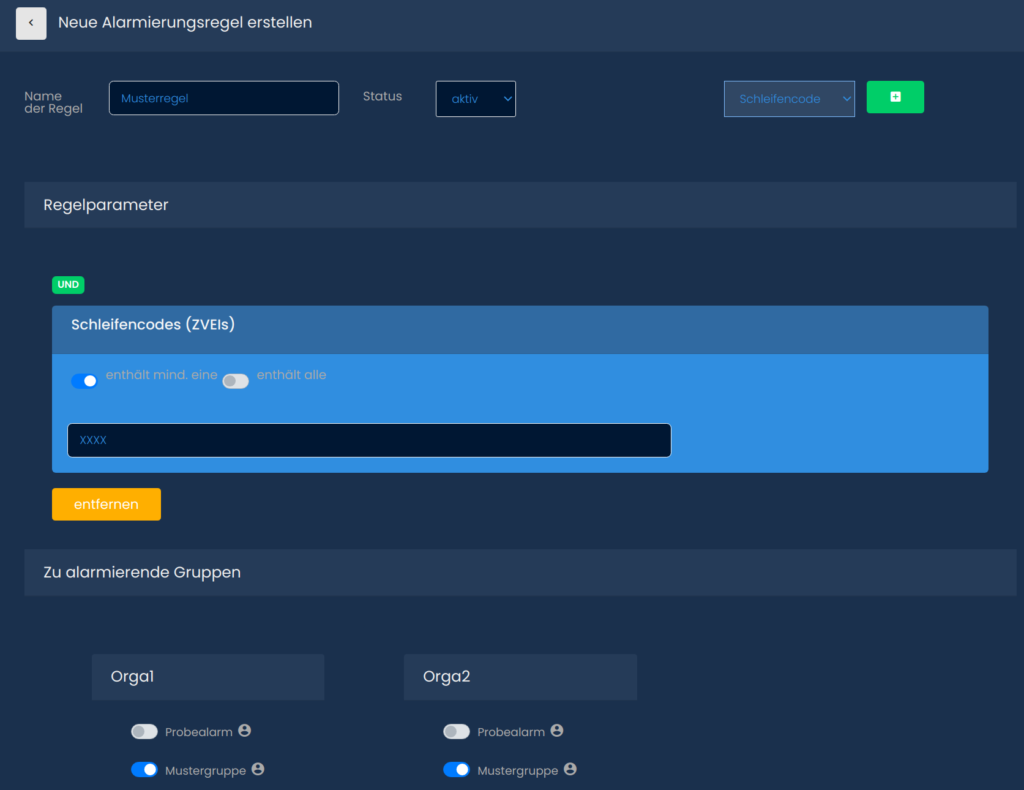Click the green UND operator badge
This screenshot has height=790, width=1024.
coord(68,285)
